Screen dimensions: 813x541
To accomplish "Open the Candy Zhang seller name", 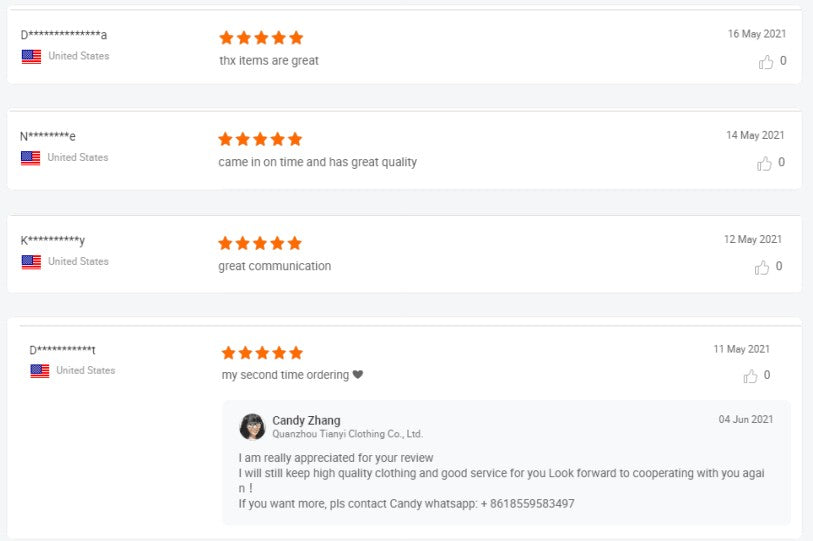I will pos(306,420).
